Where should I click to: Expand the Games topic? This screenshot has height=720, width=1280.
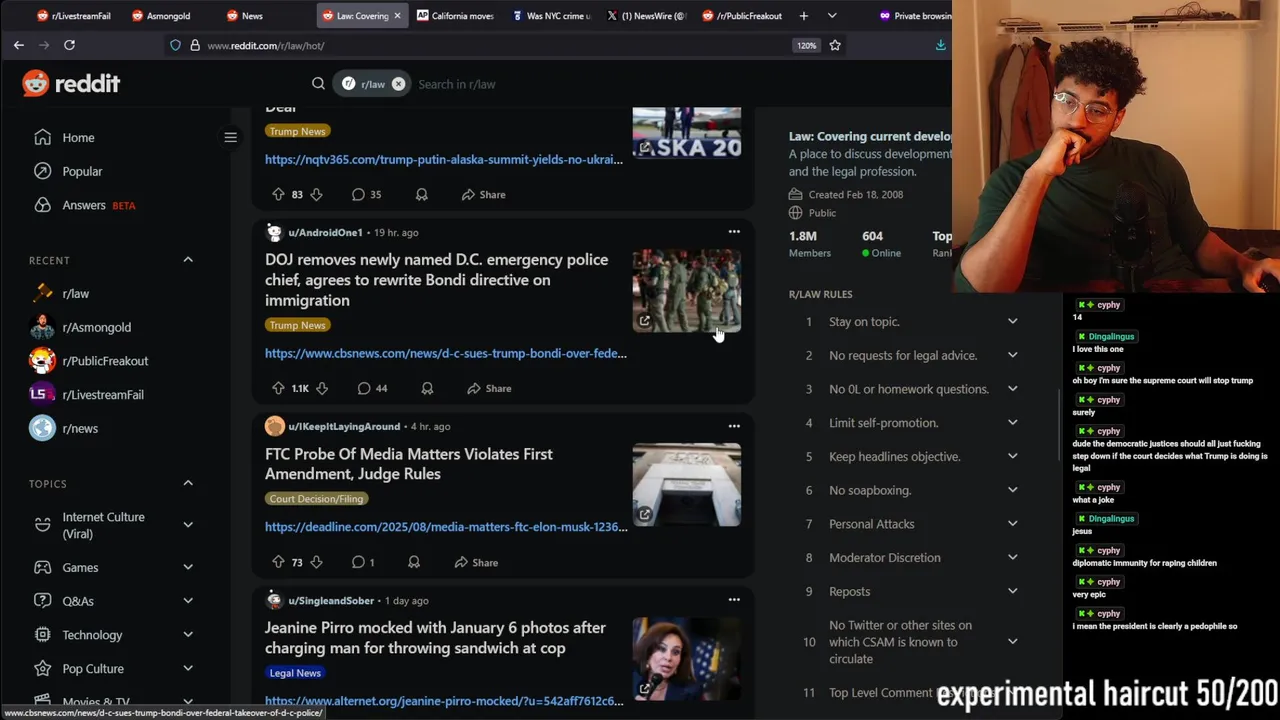click(x=188, y=567)
